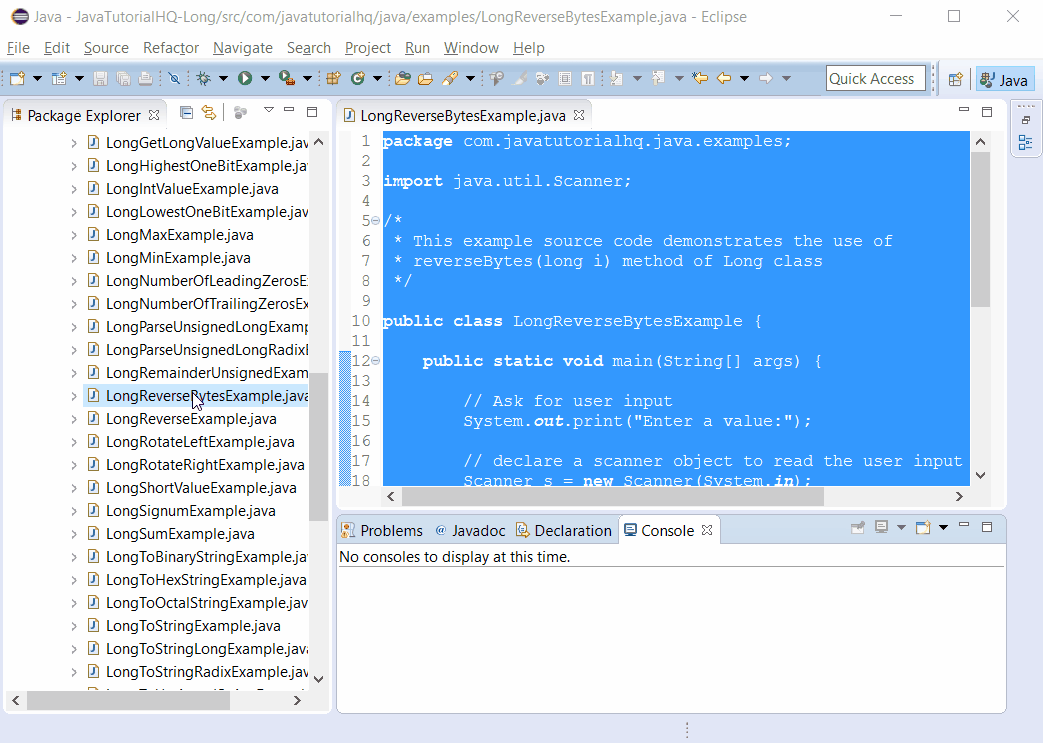This screenshot has height=743, width=1043.
Task: Toggle Mark Occurrences in the toolbar
Action: coord(518,78)
